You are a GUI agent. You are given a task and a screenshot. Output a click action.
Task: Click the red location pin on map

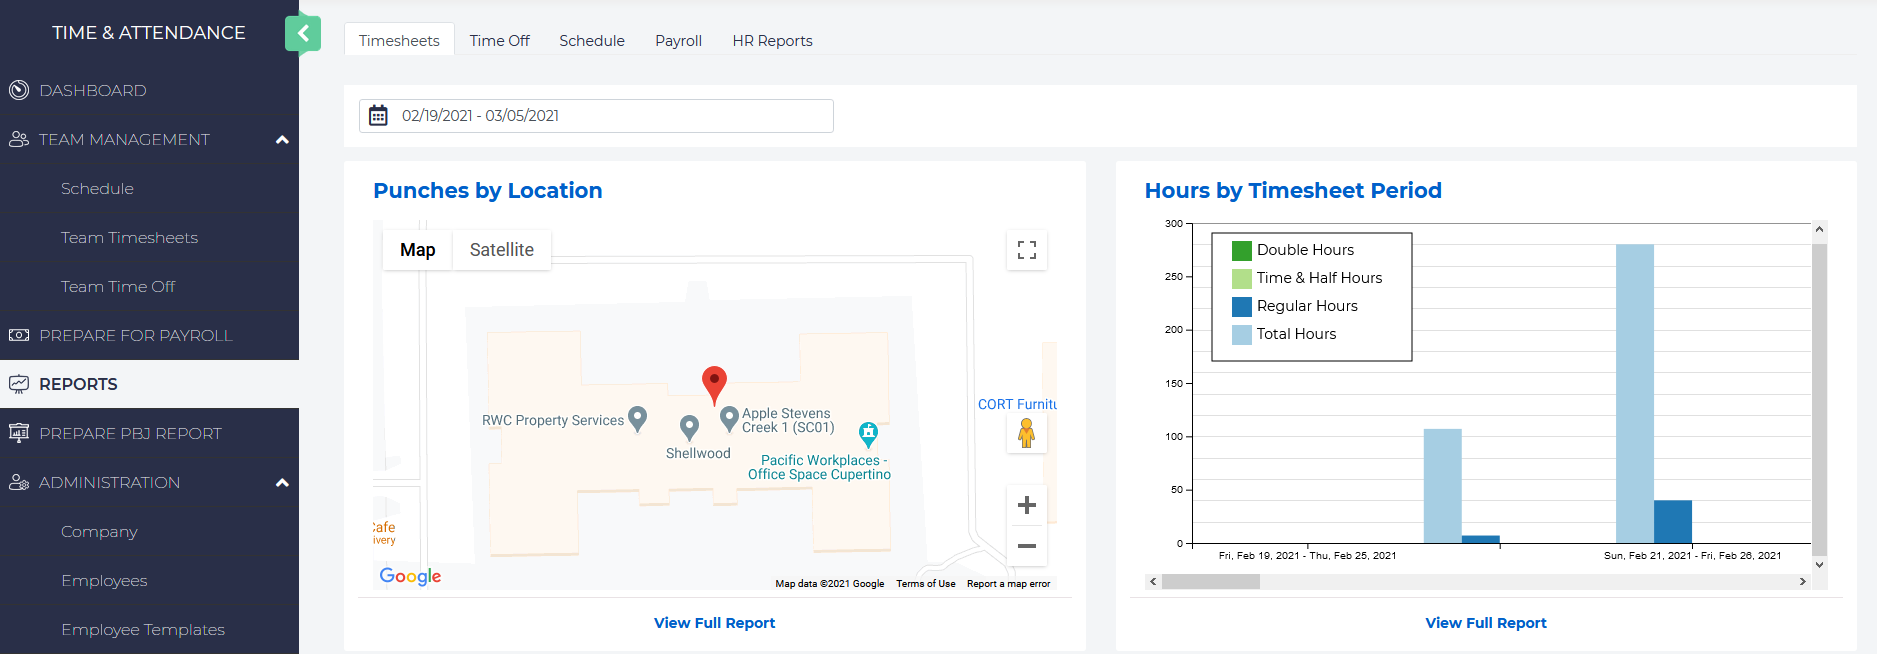point(714,382)
